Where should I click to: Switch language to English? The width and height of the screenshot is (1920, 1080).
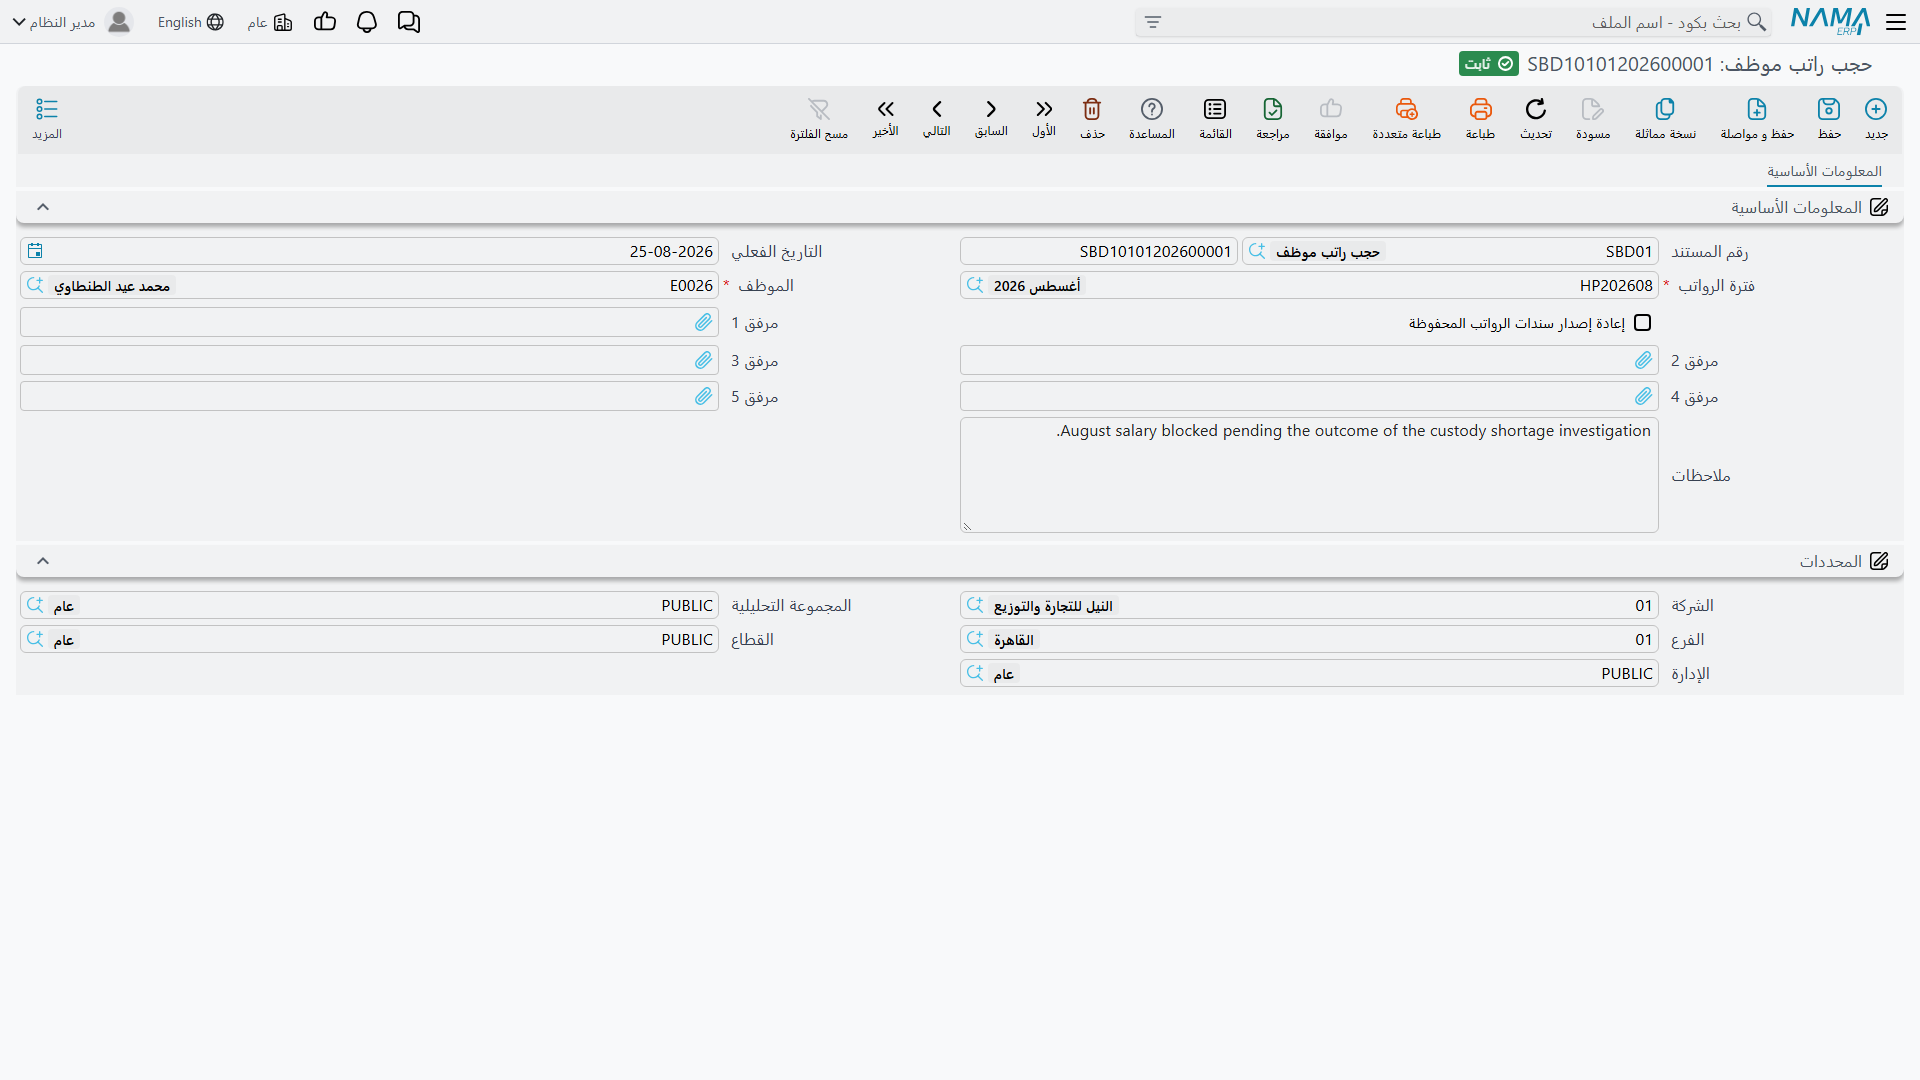pyautogui.click(x=191, y=22)
